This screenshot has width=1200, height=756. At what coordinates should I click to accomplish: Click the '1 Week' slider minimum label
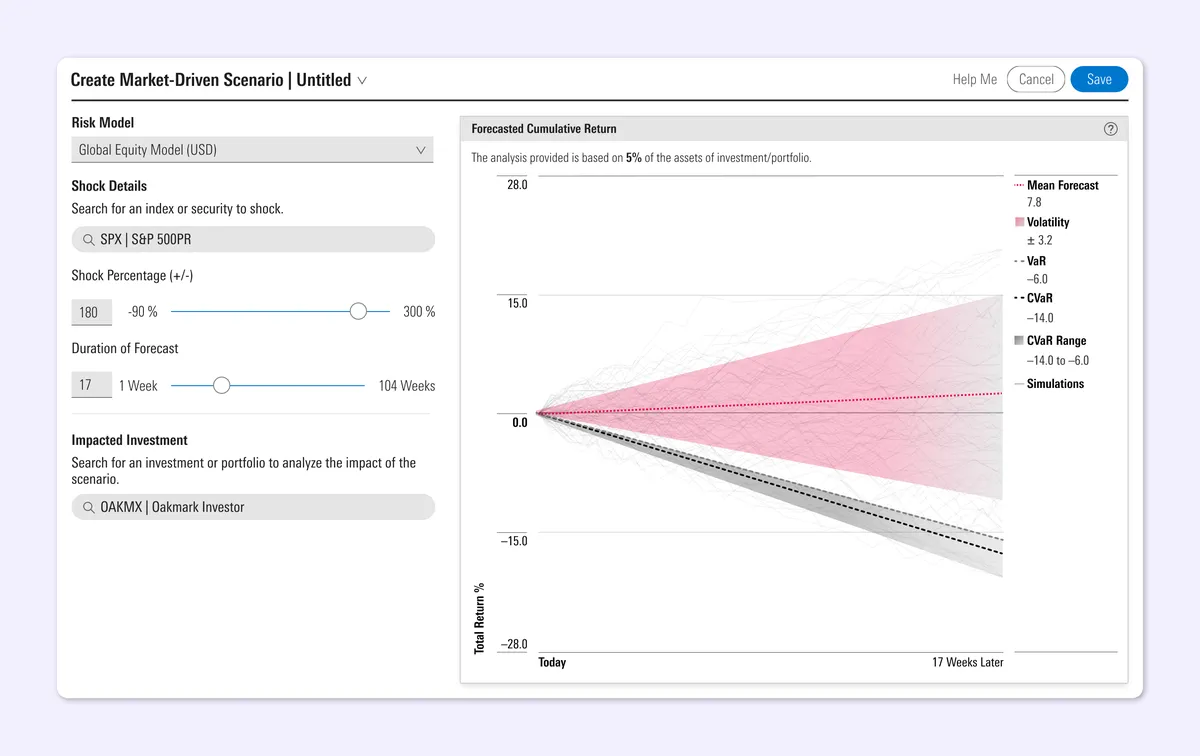(138, 386)
